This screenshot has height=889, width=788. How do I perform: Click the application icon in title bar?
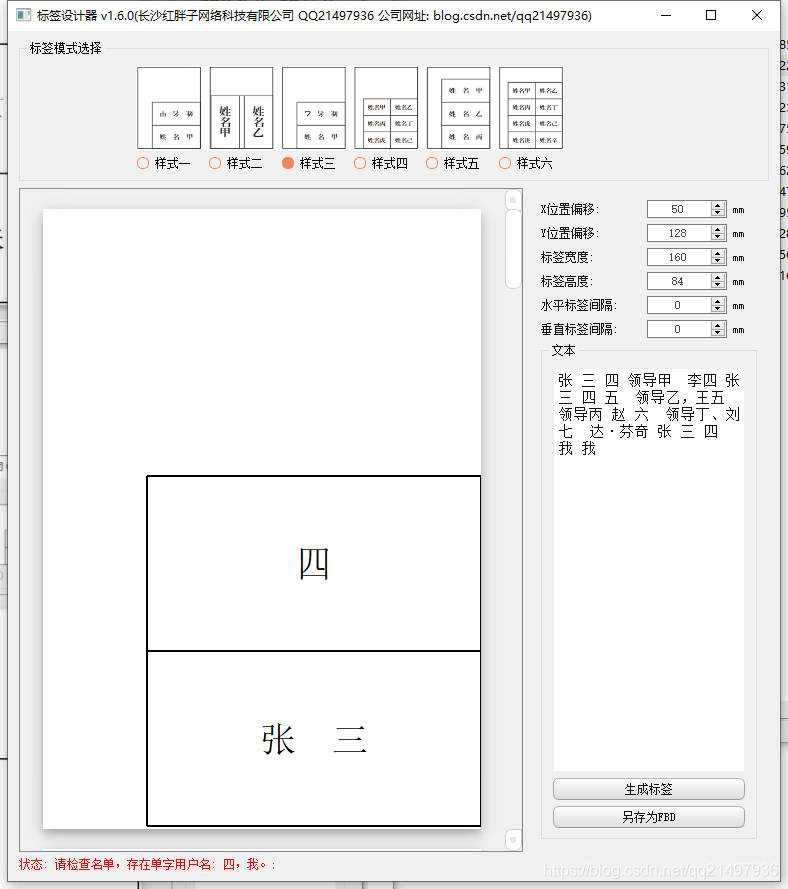23,15
